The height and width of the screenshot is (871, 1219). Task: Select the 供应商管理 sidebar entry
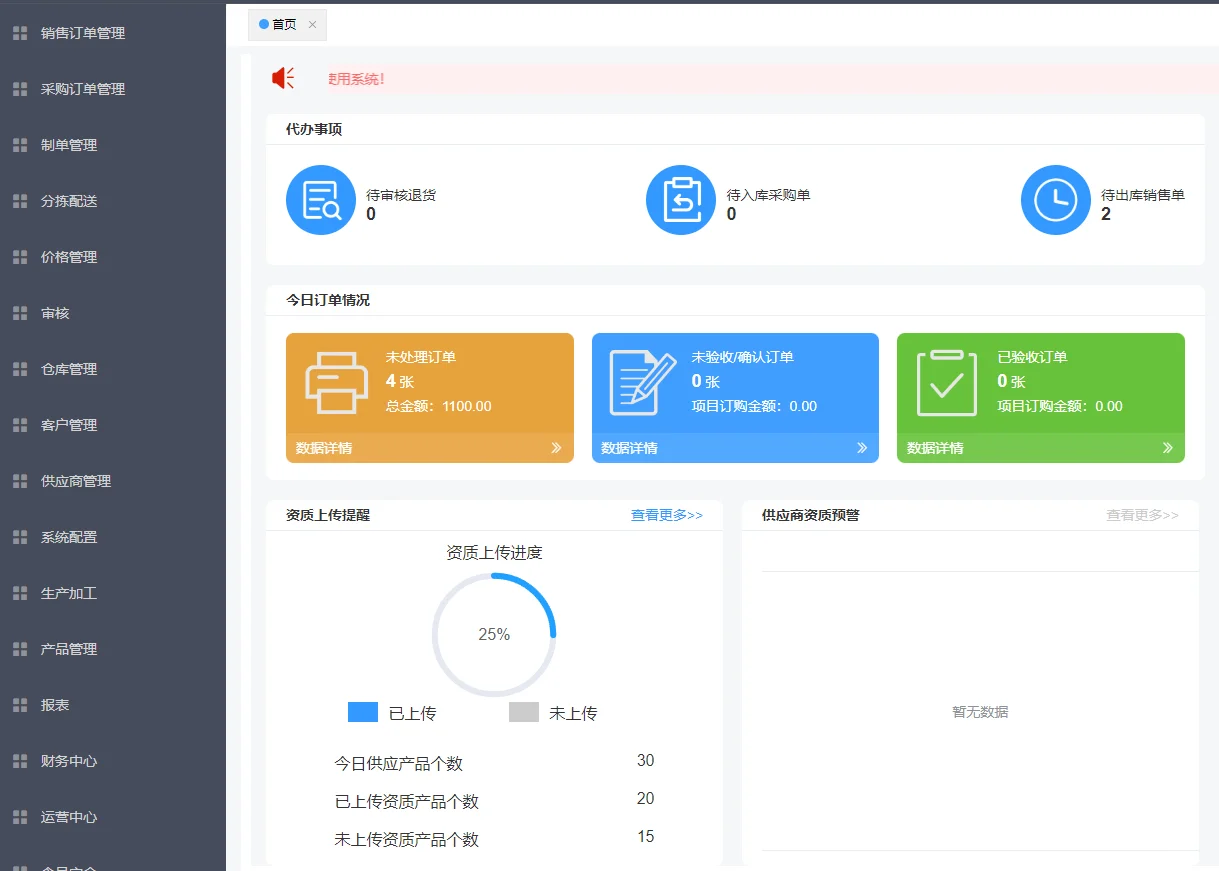[x=77, y=480]
